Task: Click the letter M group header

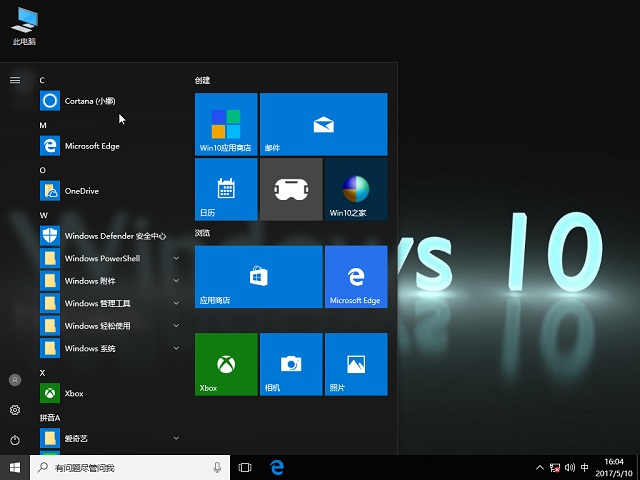Action: tap(43, 125)
